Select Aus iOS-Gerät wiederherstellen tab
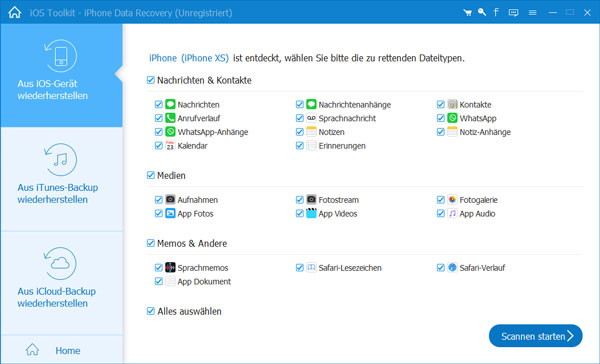 [61, 75]
